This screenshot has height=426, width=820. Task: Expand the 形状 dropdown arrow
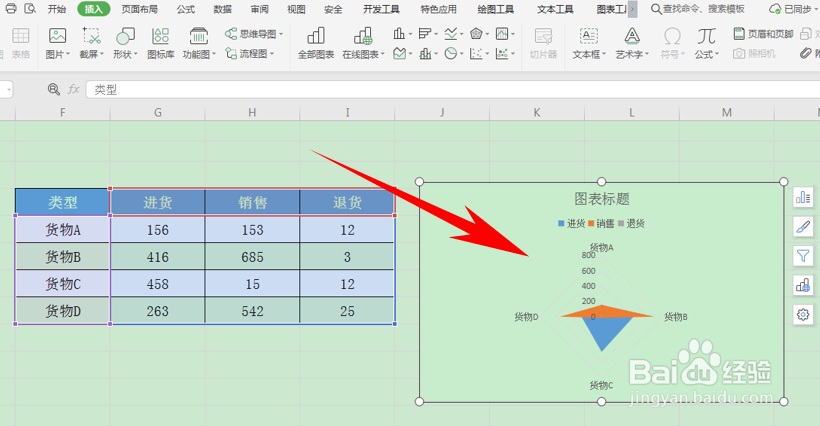point(136,54)
